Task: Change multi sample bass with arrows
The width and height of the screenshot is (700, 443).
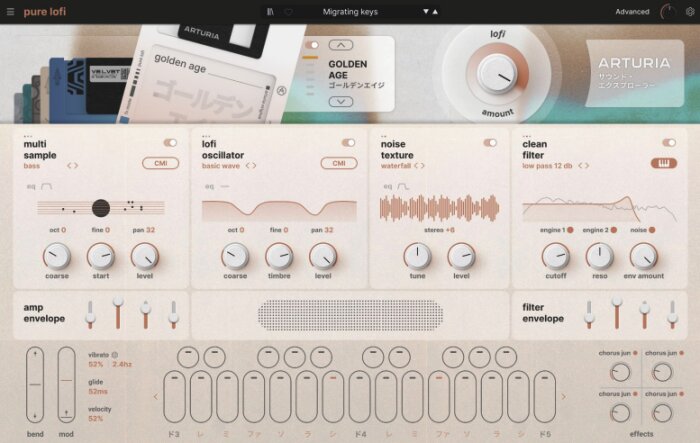Action: (72, 166)
